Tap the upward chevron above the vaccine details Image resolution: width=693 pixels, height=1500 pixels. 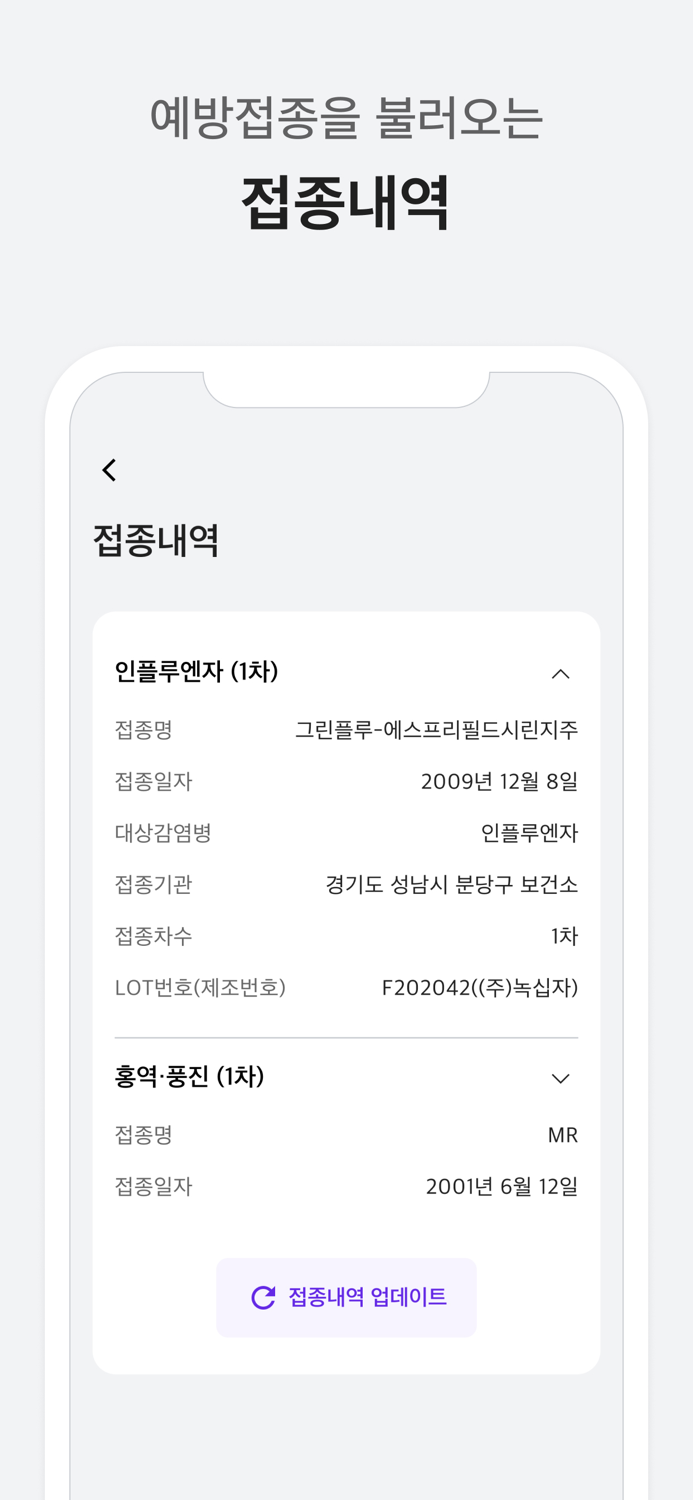[x=562, y=673]
